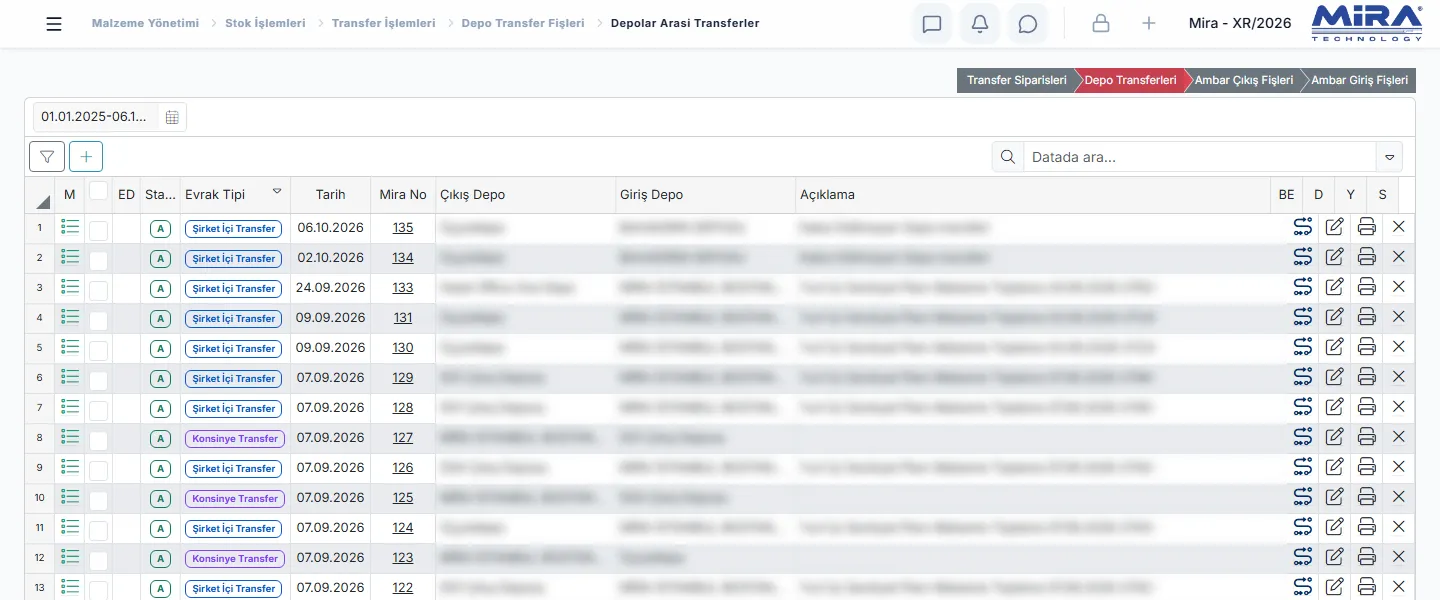Open the messages square chat icon
1440x600 pixels.
(932, 24)
